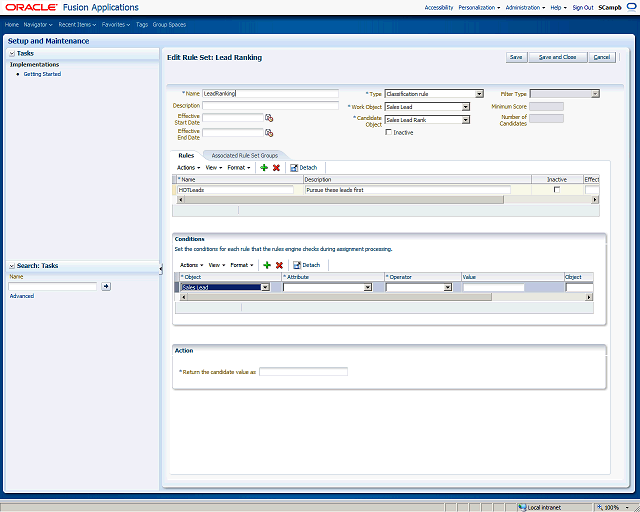The width and height of the screenshot is (640, 512).
Task: Open Administration menu
Action: pos(525,7)
